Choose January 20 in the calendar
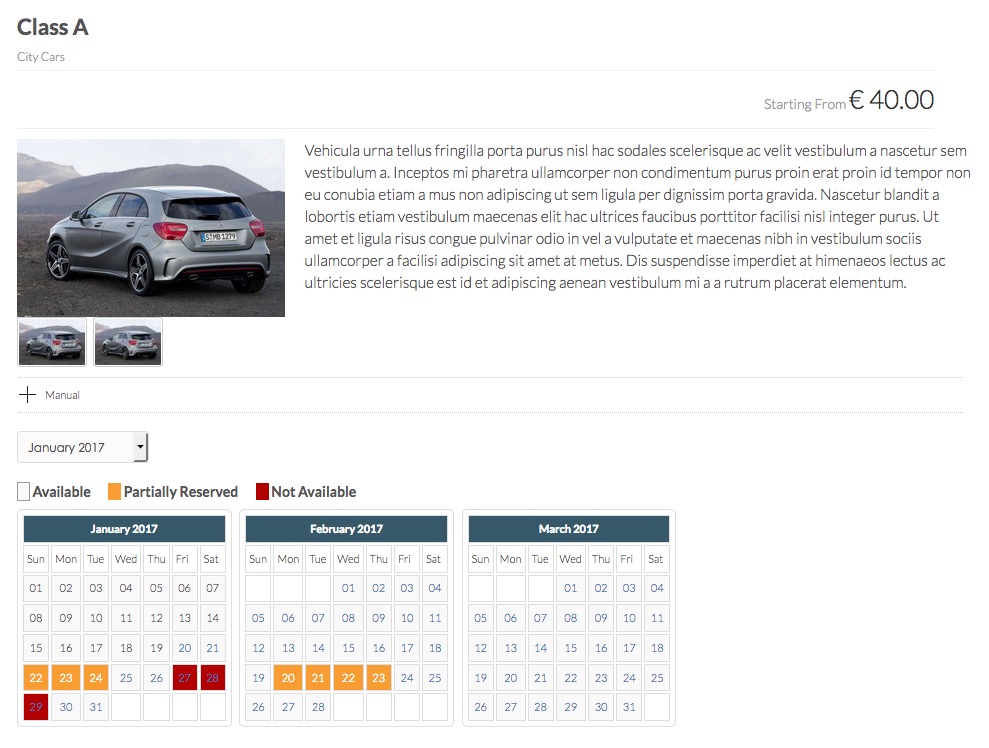 pyautogui.click(x=184, y=648)
